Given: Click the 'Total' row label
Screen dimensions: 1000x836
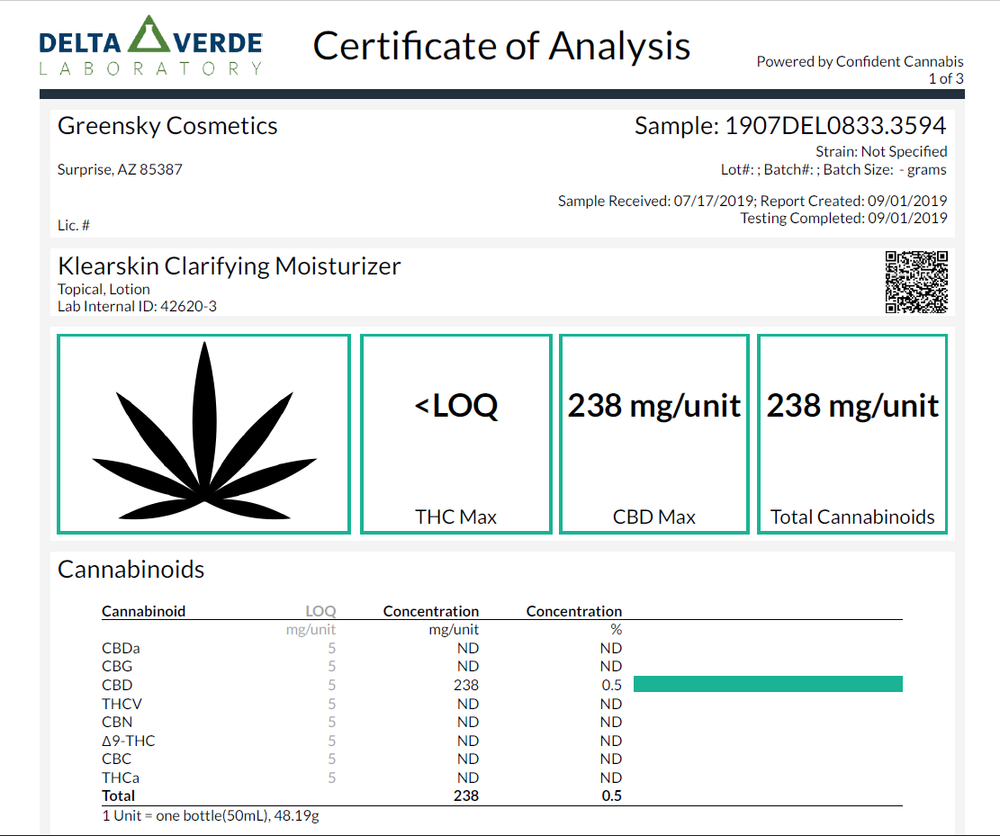Looking at the screenshot, I should (118, 796).
